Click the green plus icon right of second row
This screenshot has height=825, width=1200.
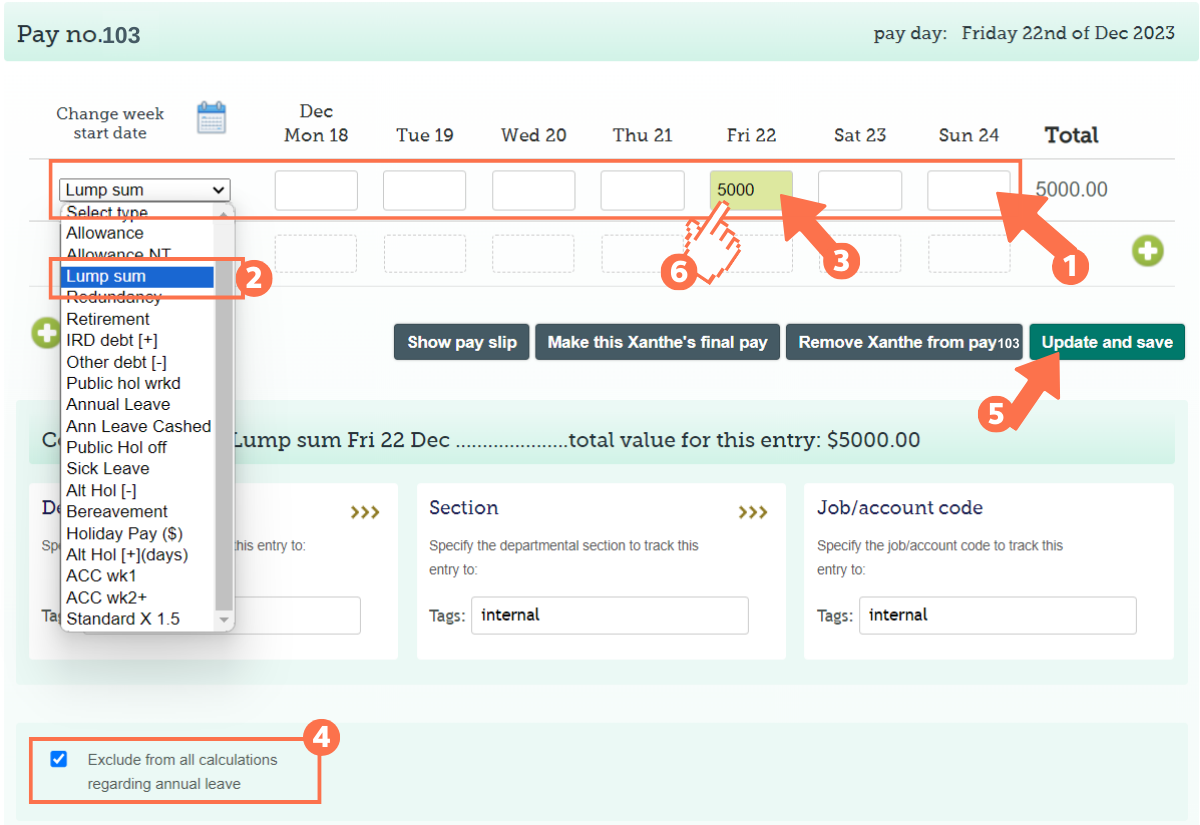[1147, 252]
